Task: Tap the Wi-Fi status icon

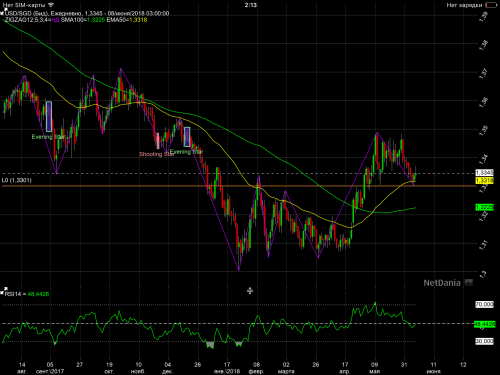Action: [51, 5]
